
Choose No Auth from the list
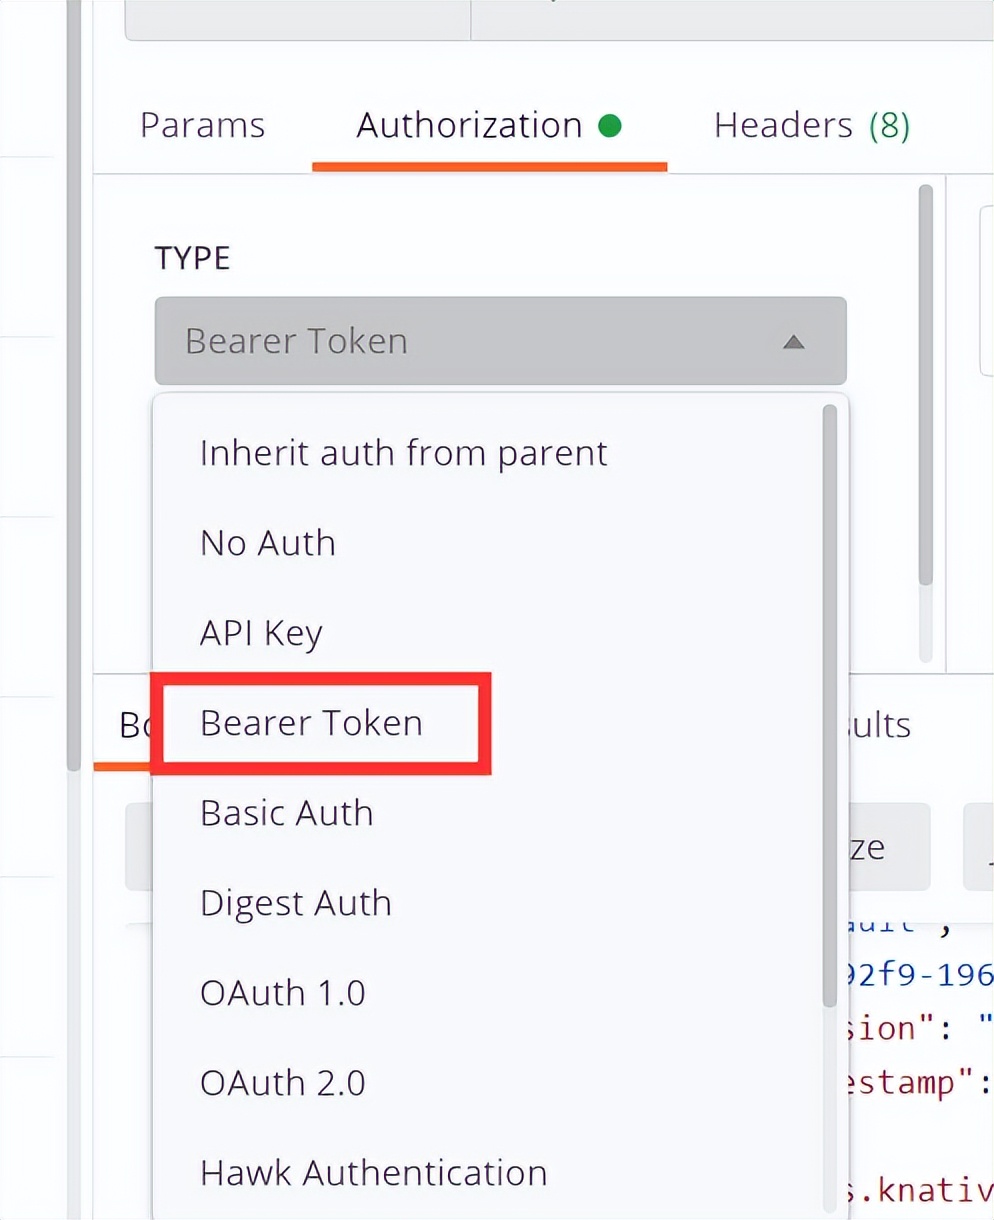(268, 543)
